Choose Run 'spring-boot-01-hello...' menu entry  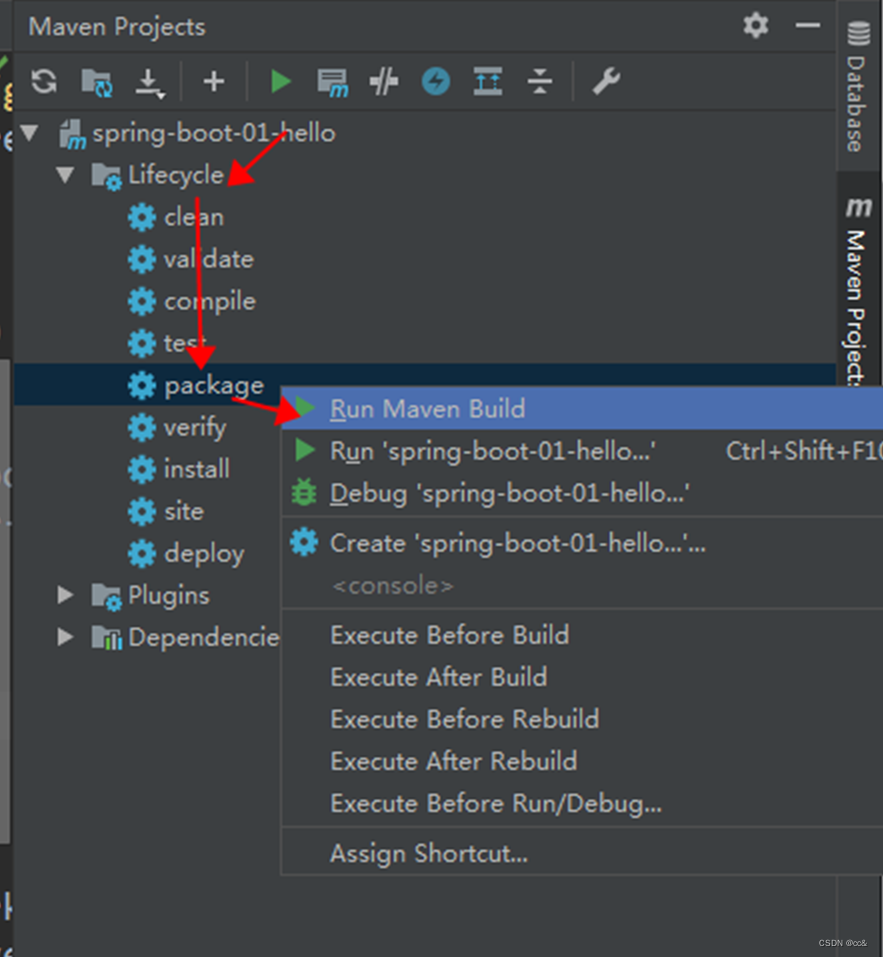(582, 451)
